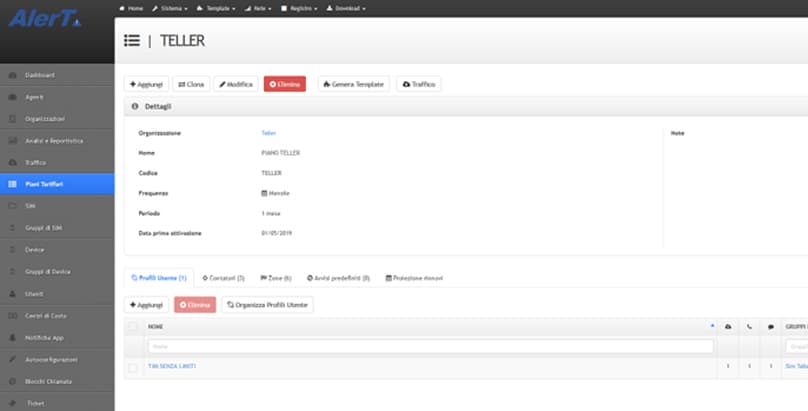Click the Nome filter input field

(x=431, y=347)
